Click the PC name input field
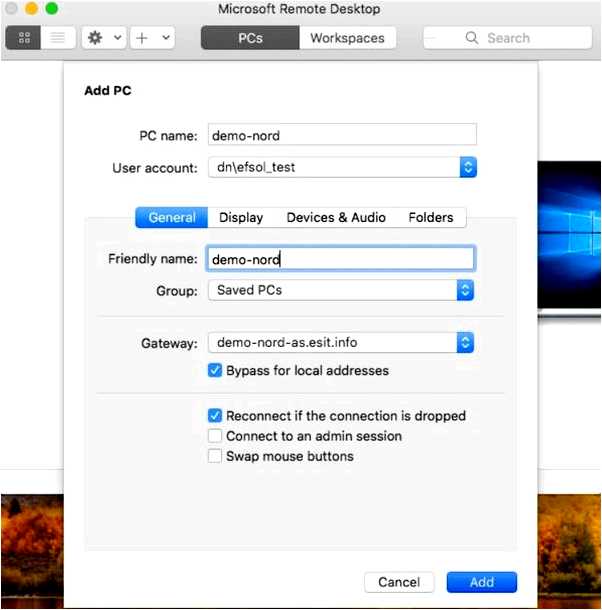 pyautogui.click(x=342, y=135)
